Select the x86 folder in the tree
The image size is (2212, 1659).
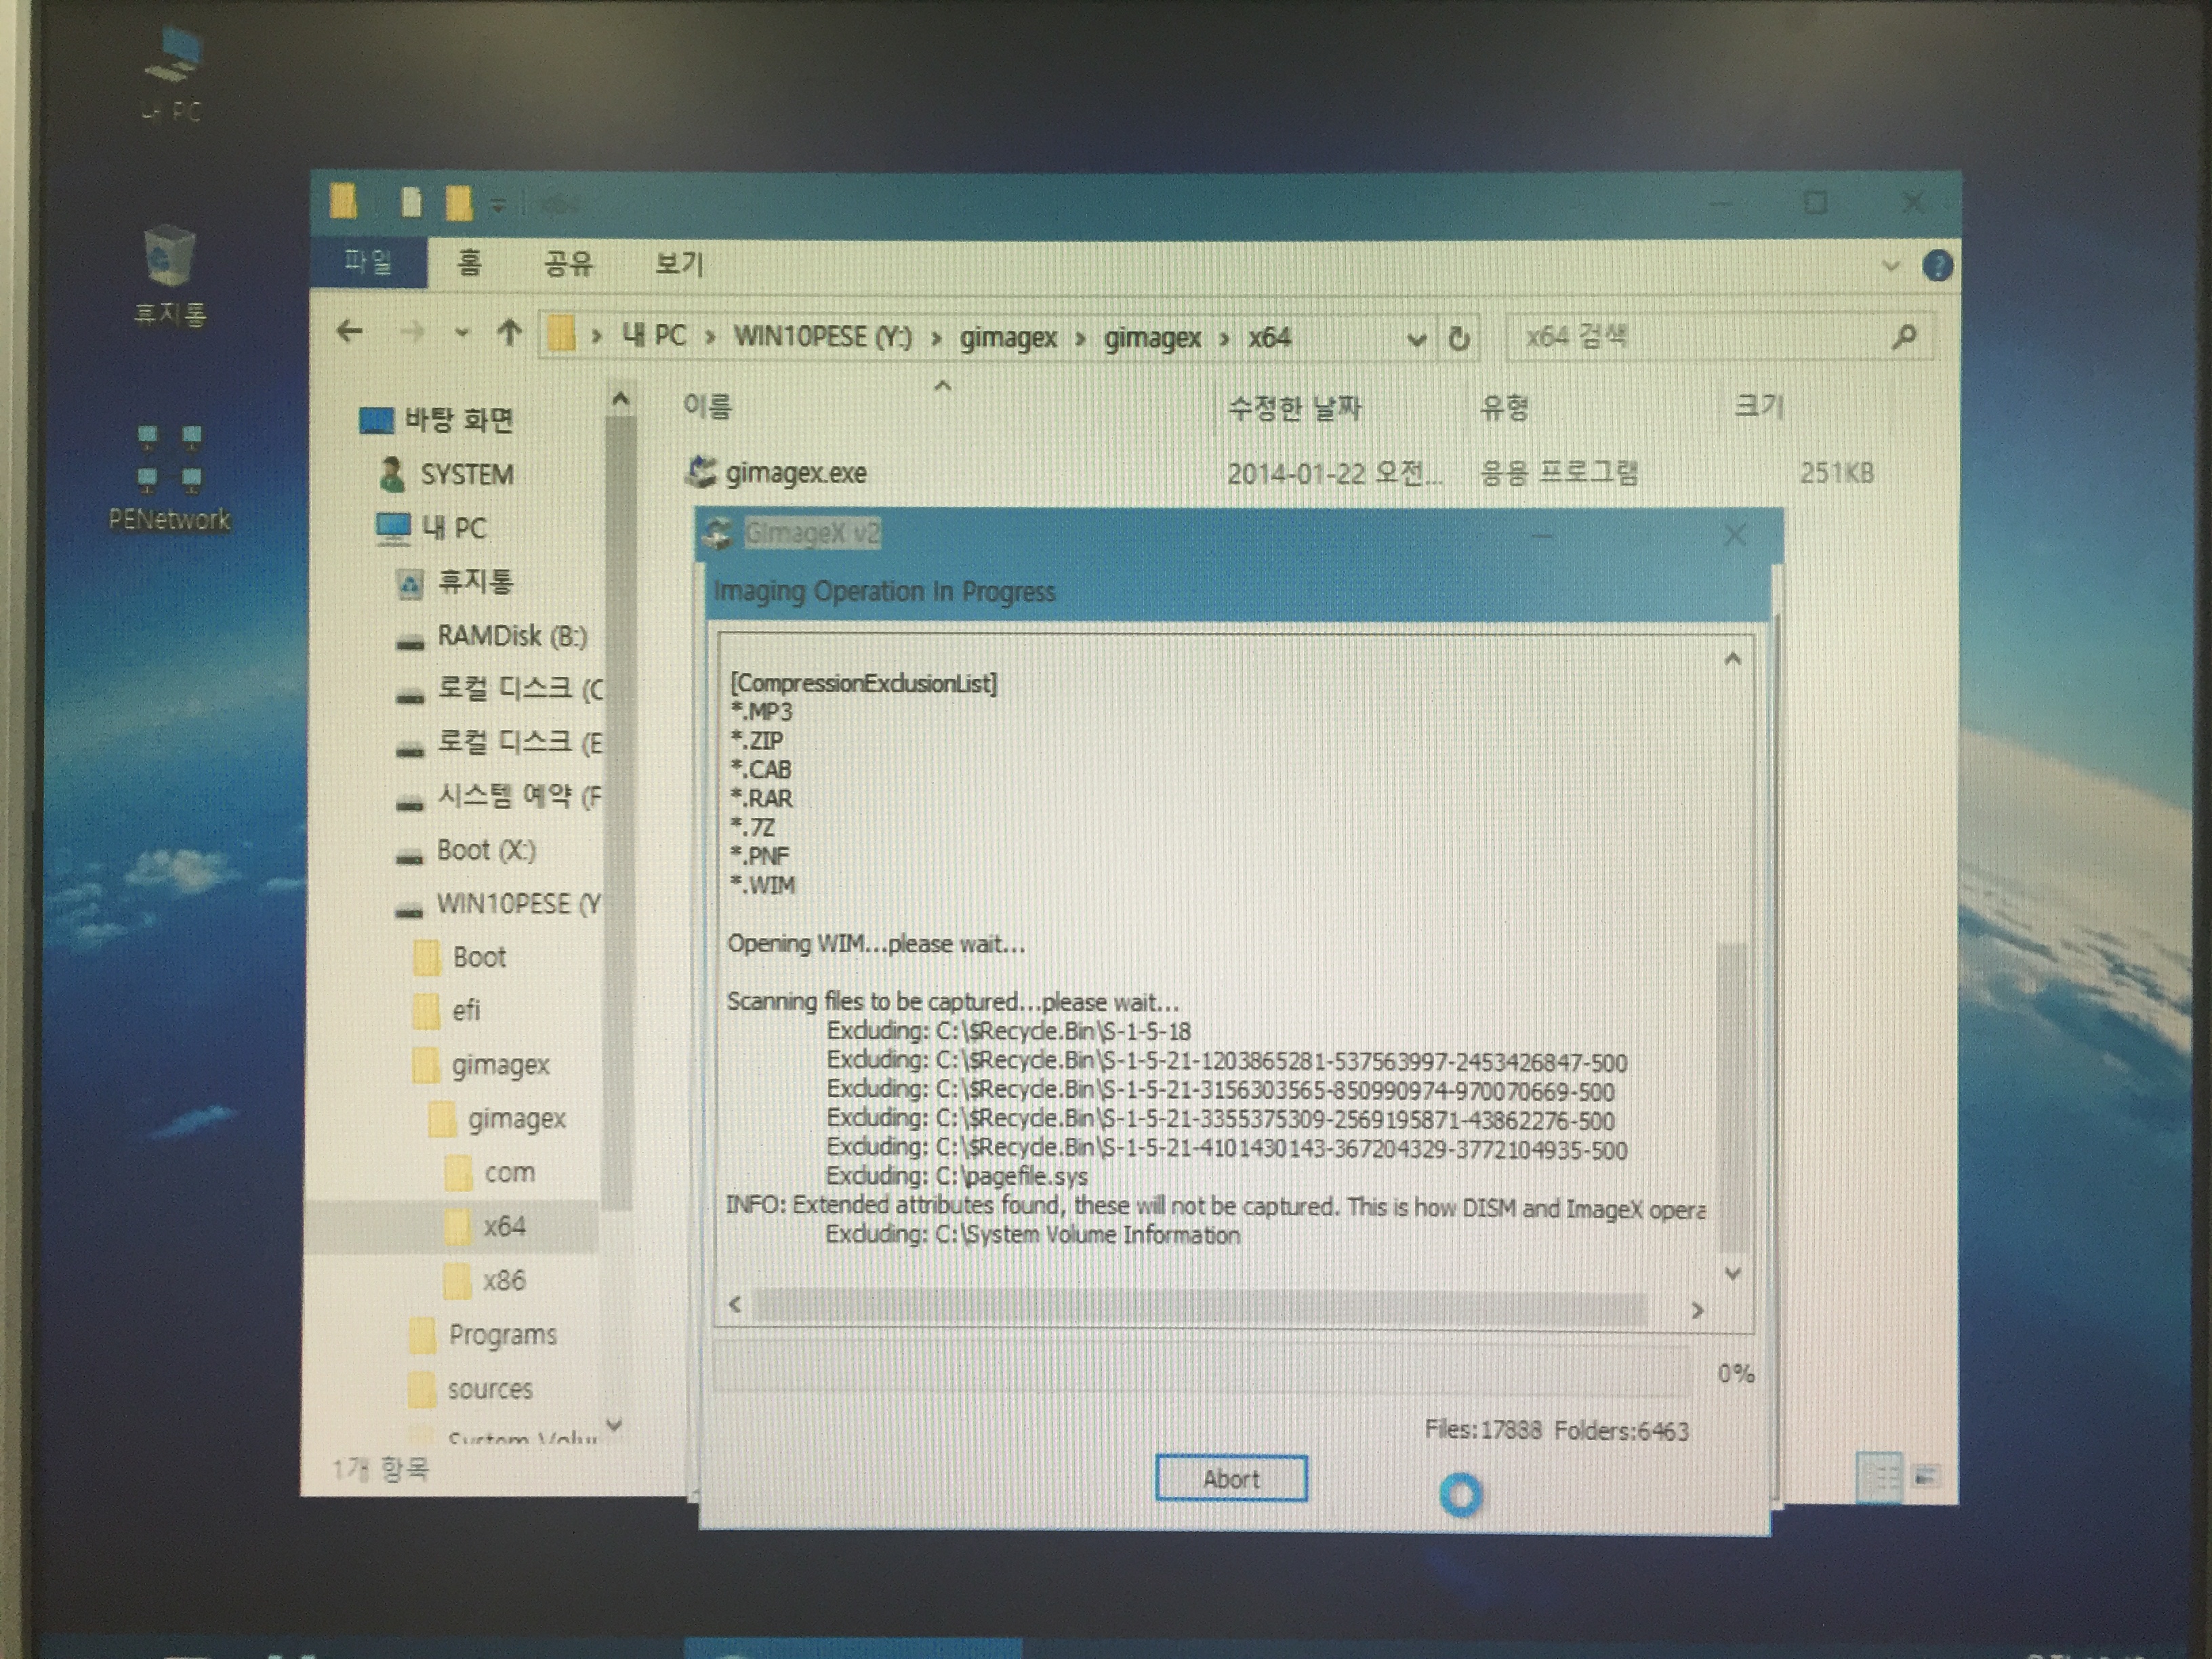[503, 1280]
